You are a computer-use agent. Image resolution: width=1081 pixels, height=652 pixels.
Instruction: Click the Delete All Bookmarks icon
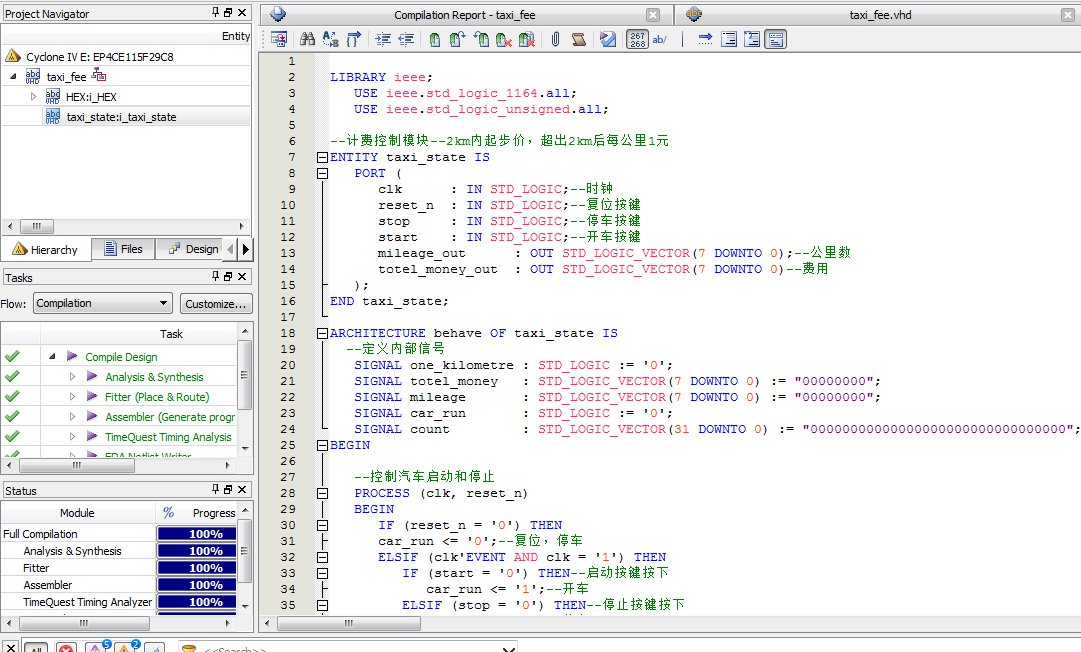[x=525, y=39]
